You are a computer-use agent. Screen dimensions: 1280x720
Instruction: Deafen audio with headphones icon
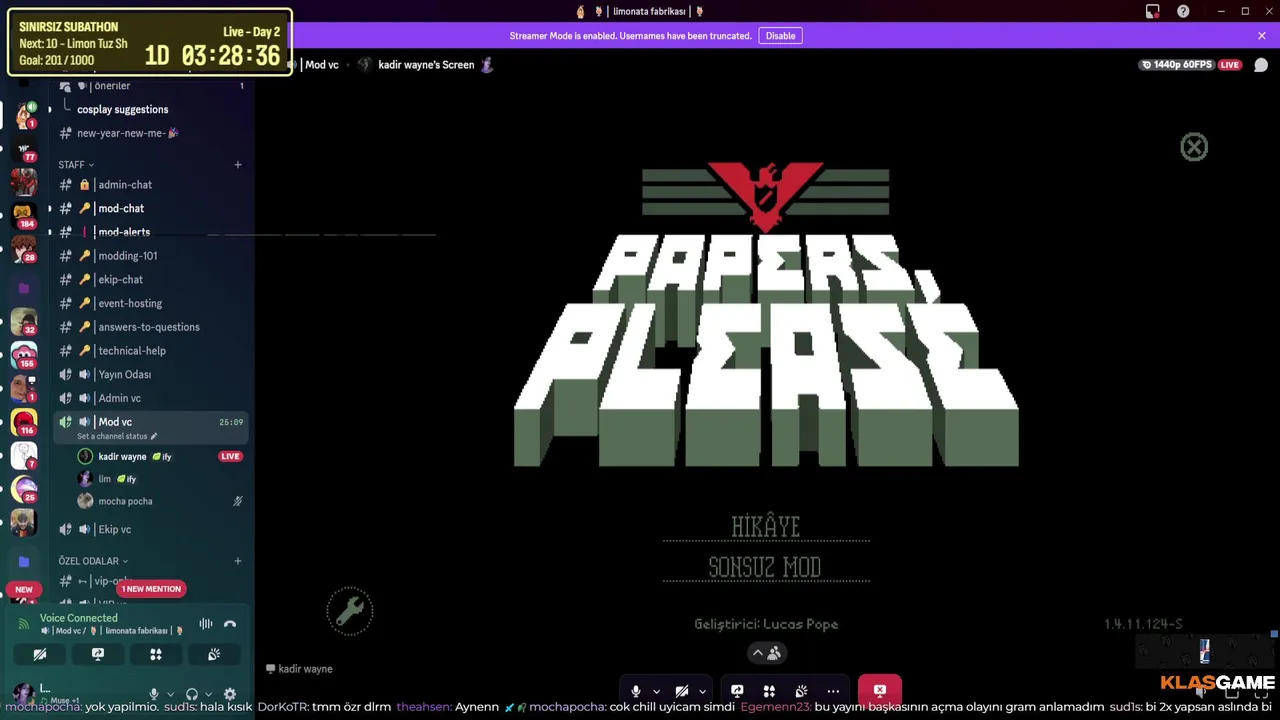pos(191,694)
